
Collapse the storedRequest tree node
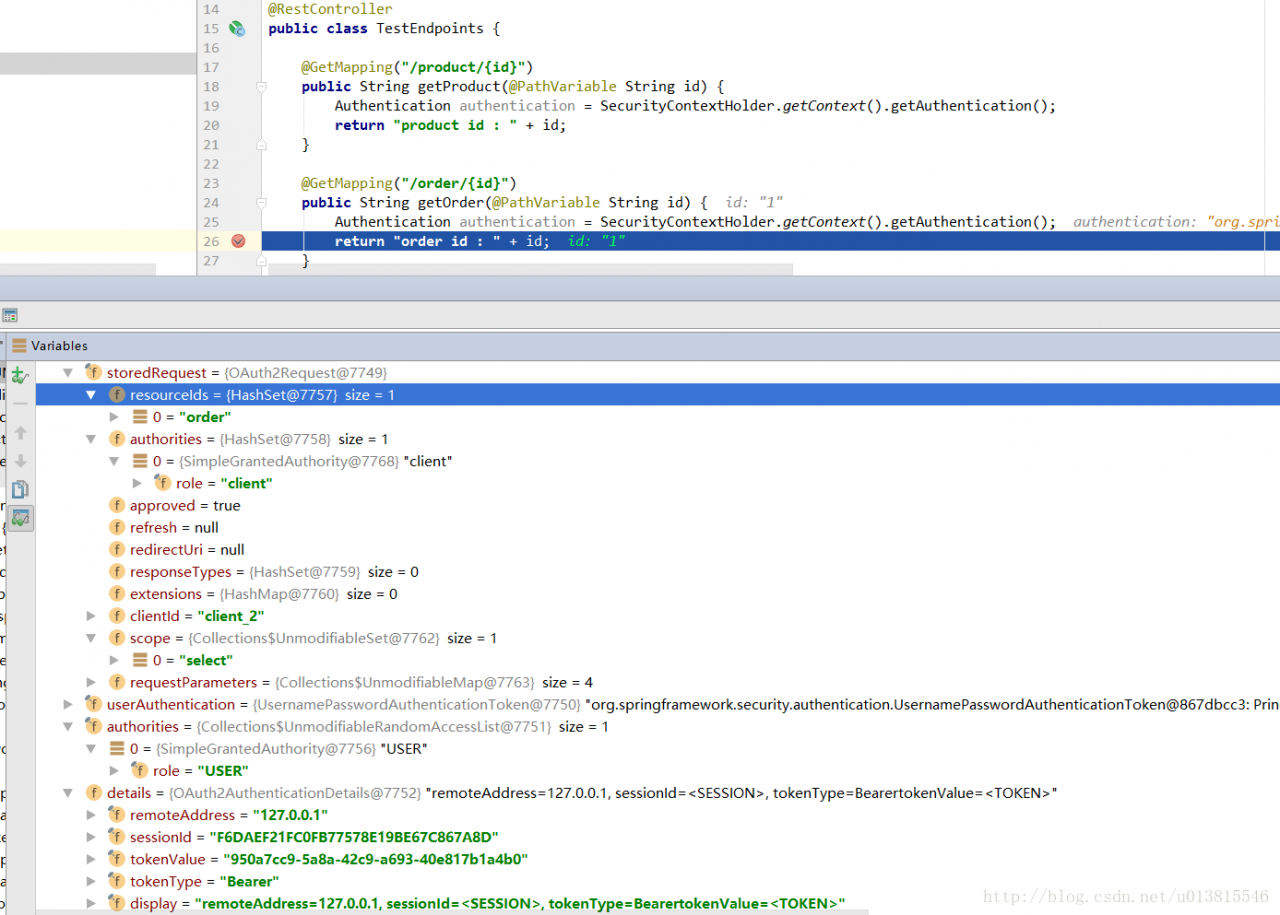68,373
